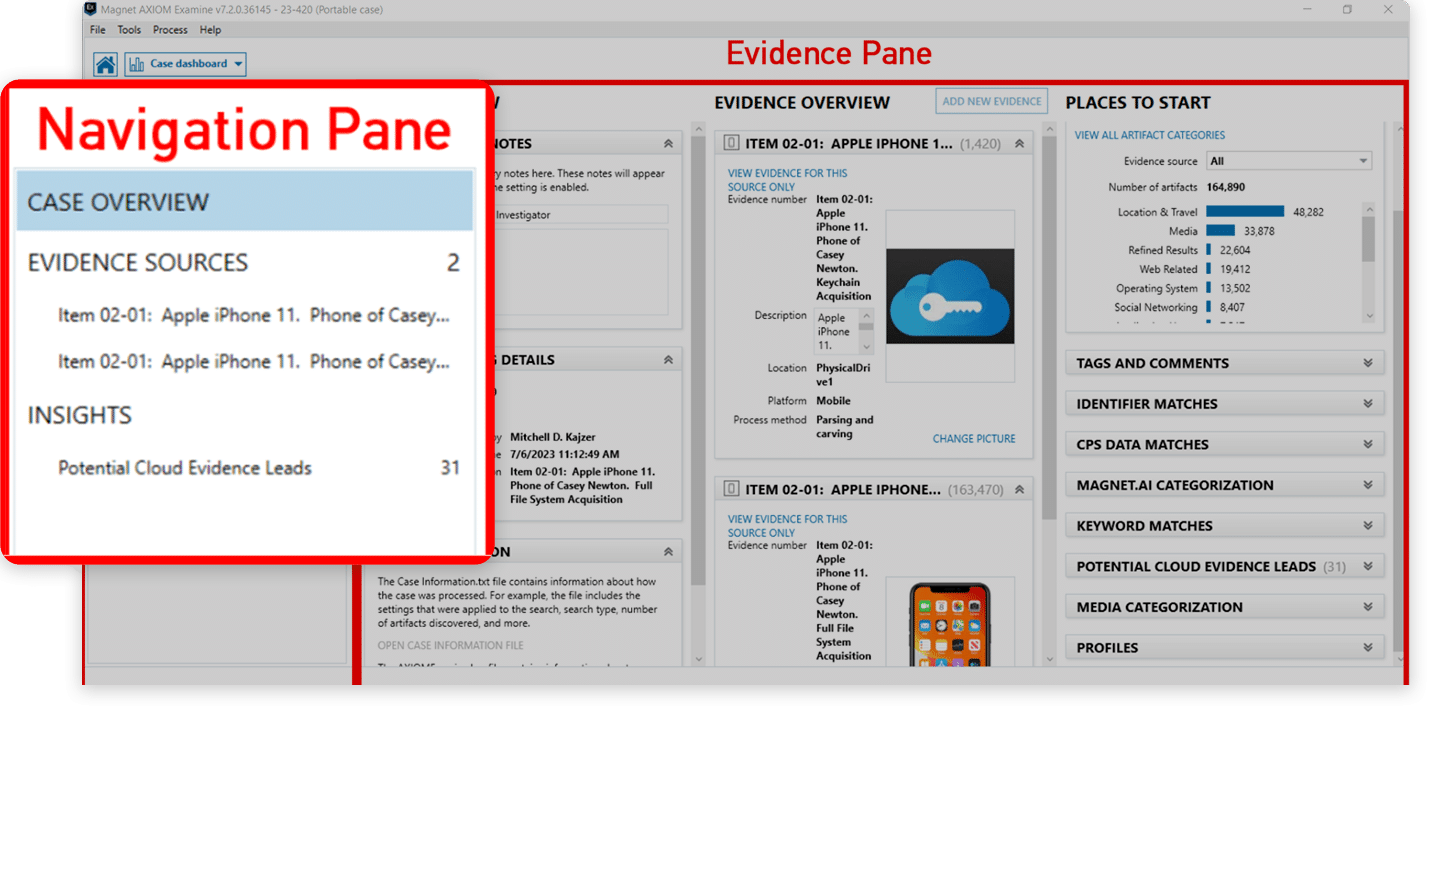
Task: Click evidence item icon on the 1,420 card header
Action: pyautogui.click(x=731, y=143)
